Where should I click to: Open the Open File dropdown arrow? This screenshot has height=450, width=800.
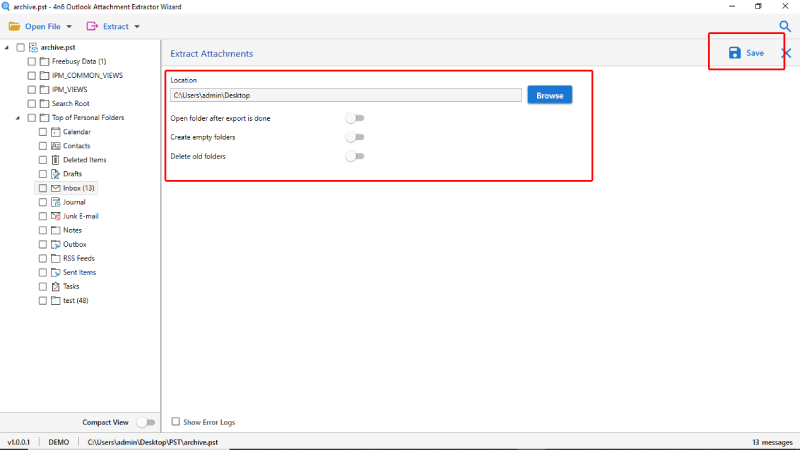coord(69,27)
